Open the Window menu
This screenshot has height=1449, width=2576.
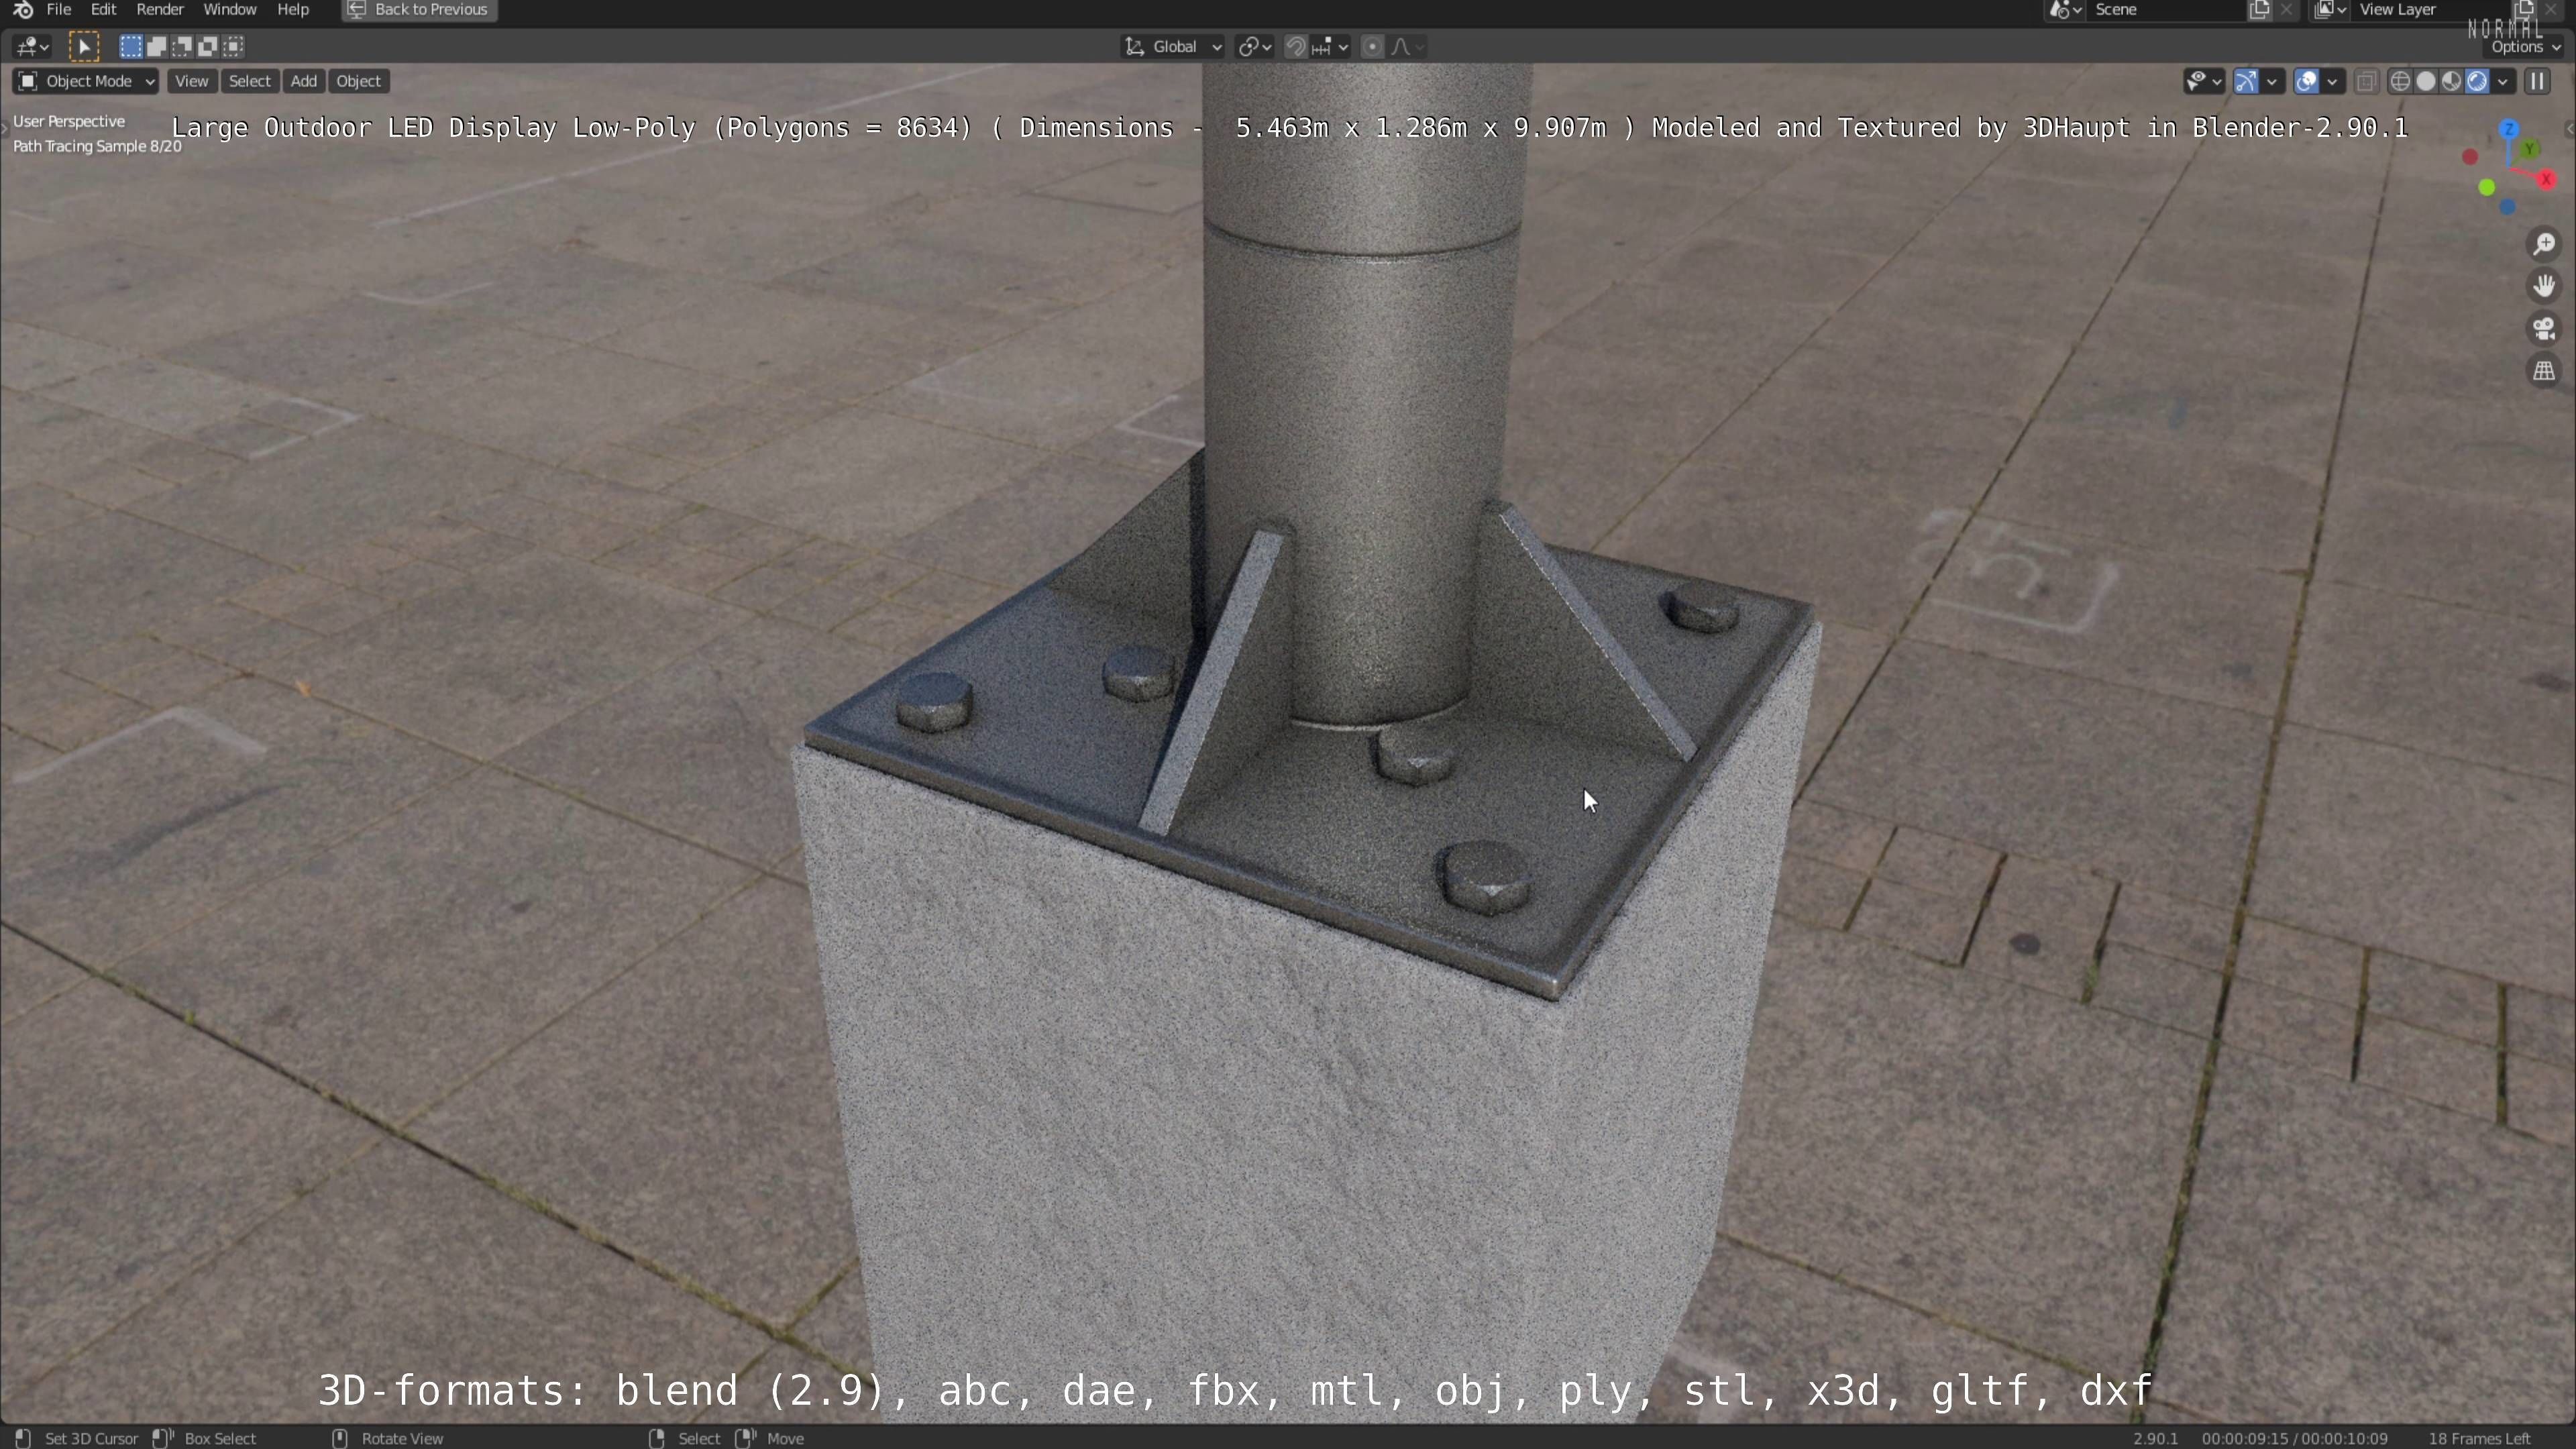tap(230, 10)
